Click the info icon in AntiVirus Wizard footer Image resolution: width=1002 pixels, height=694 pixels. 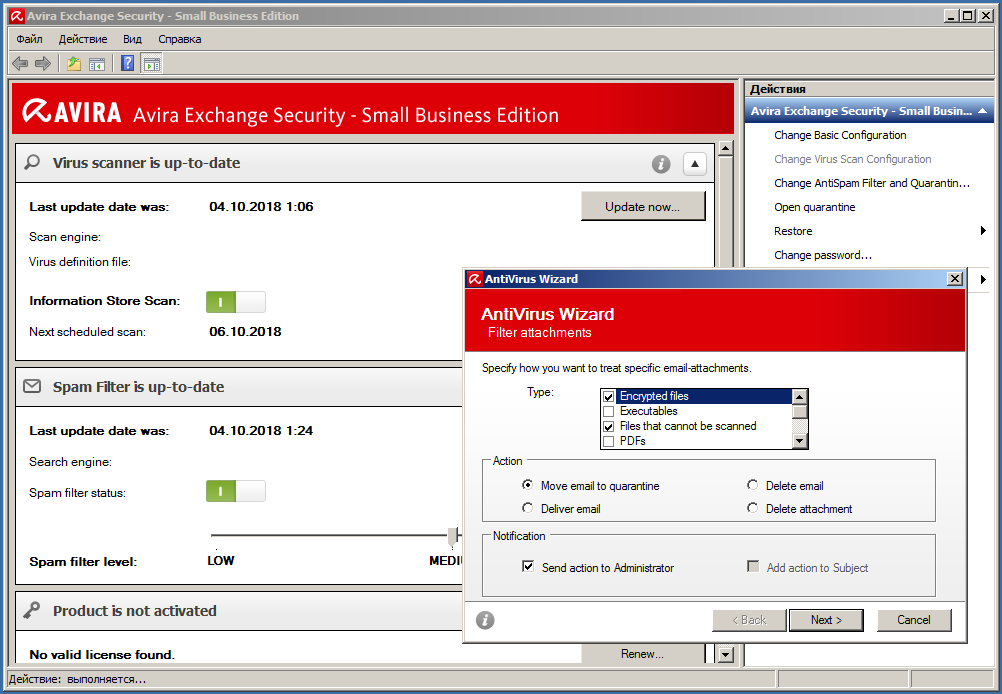point(485,620)
